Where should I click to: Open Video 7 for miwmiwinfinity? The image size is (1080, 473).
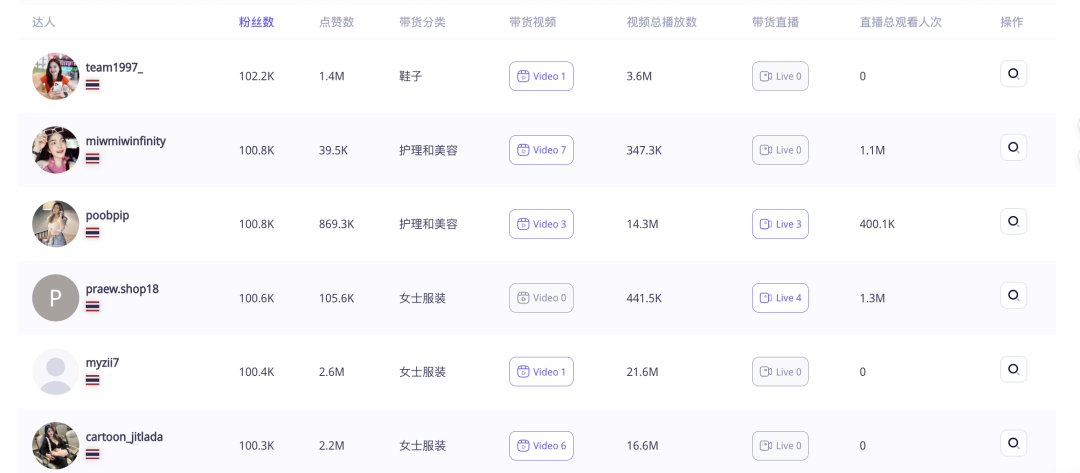point(541,150)
